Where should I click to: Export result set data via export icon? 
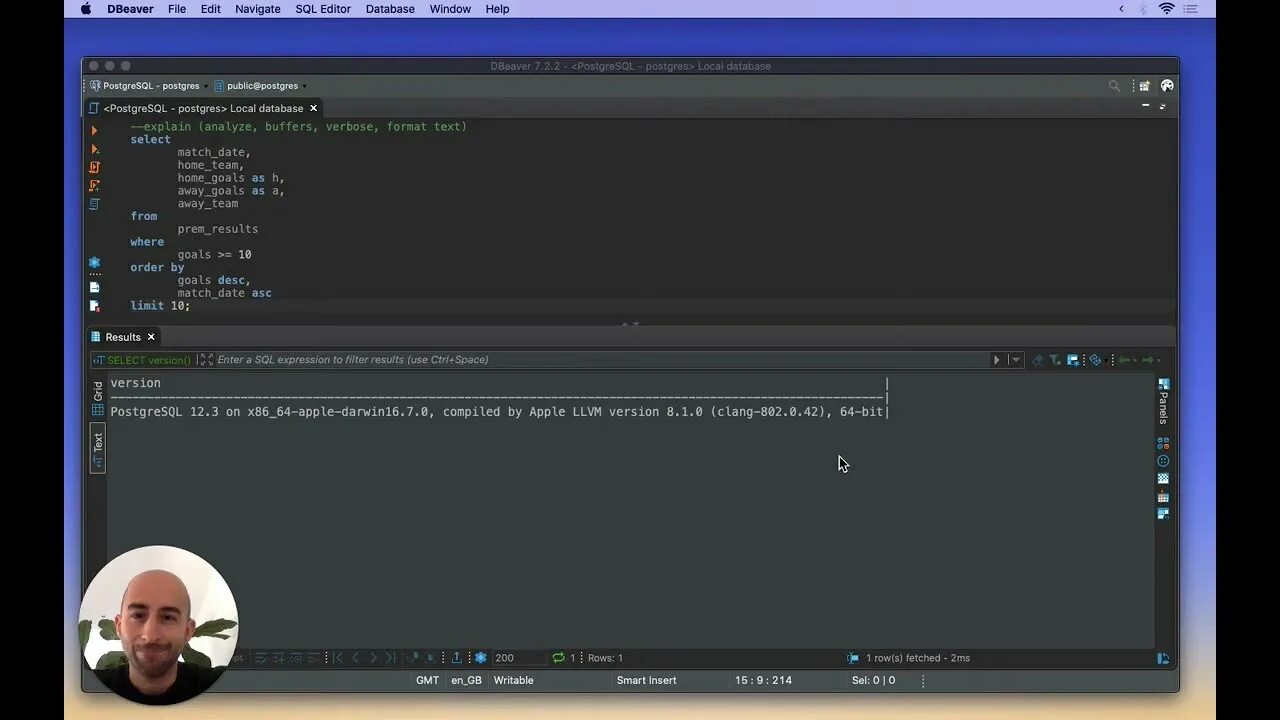point(458,657)
